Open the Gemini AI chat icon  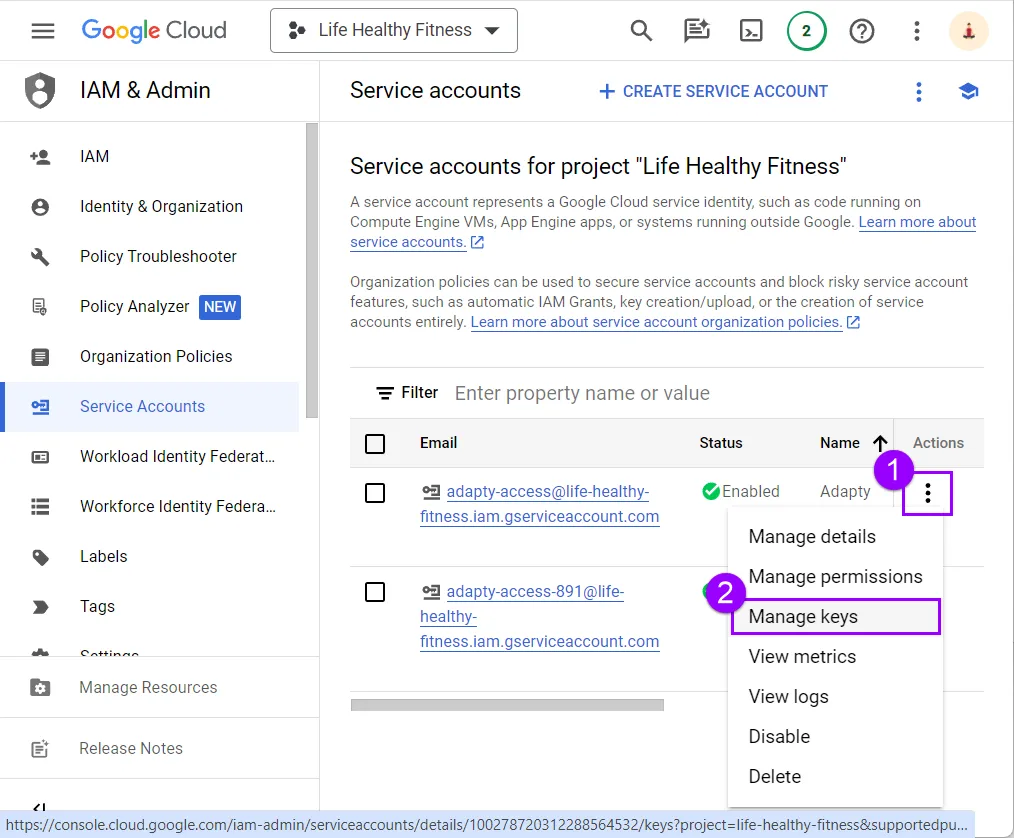point(696,31)
